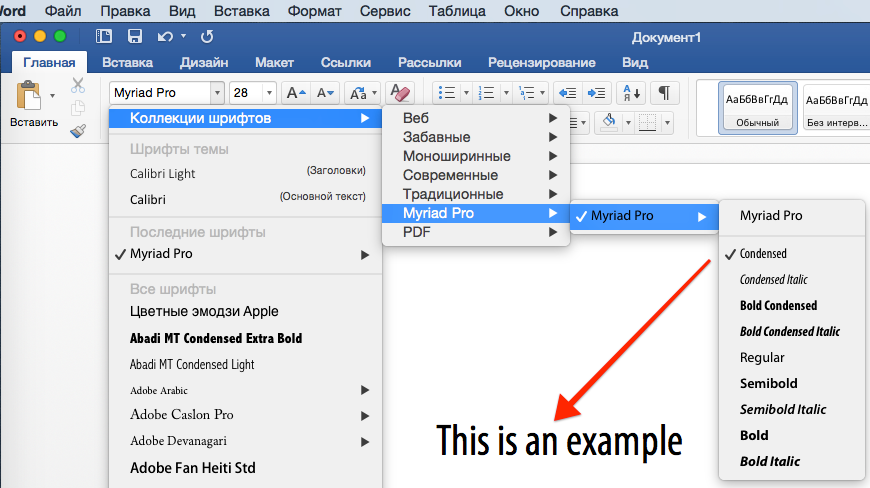Click the Paste clipboard icon

[28, 95]
